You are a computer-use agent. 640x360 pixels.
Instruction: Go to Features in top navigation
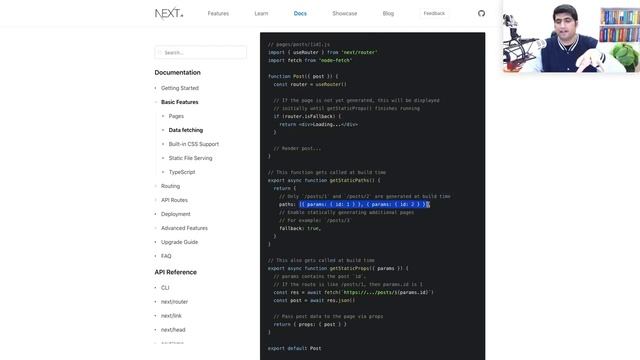218,13
